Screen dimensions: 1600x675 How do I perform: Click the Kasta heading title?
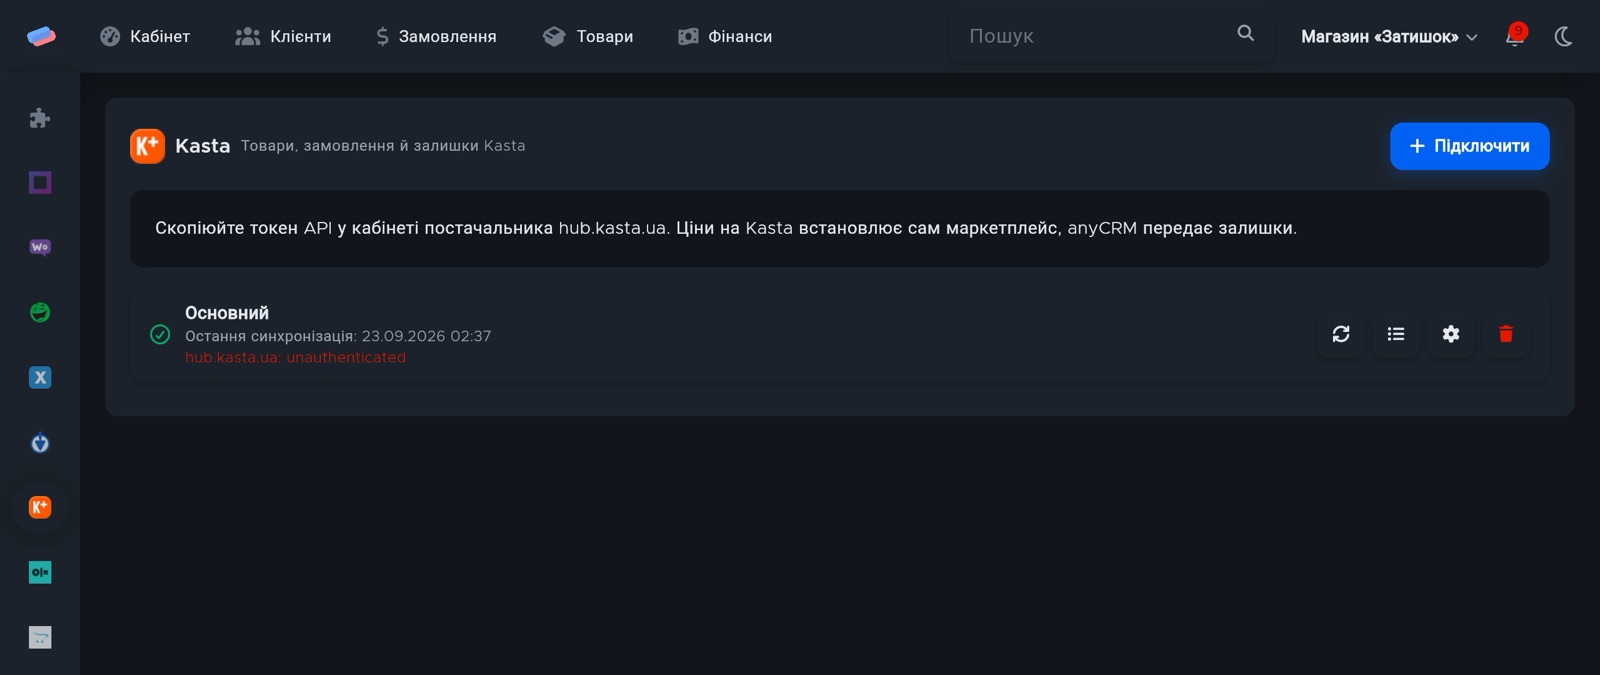(x=202, y=146)
